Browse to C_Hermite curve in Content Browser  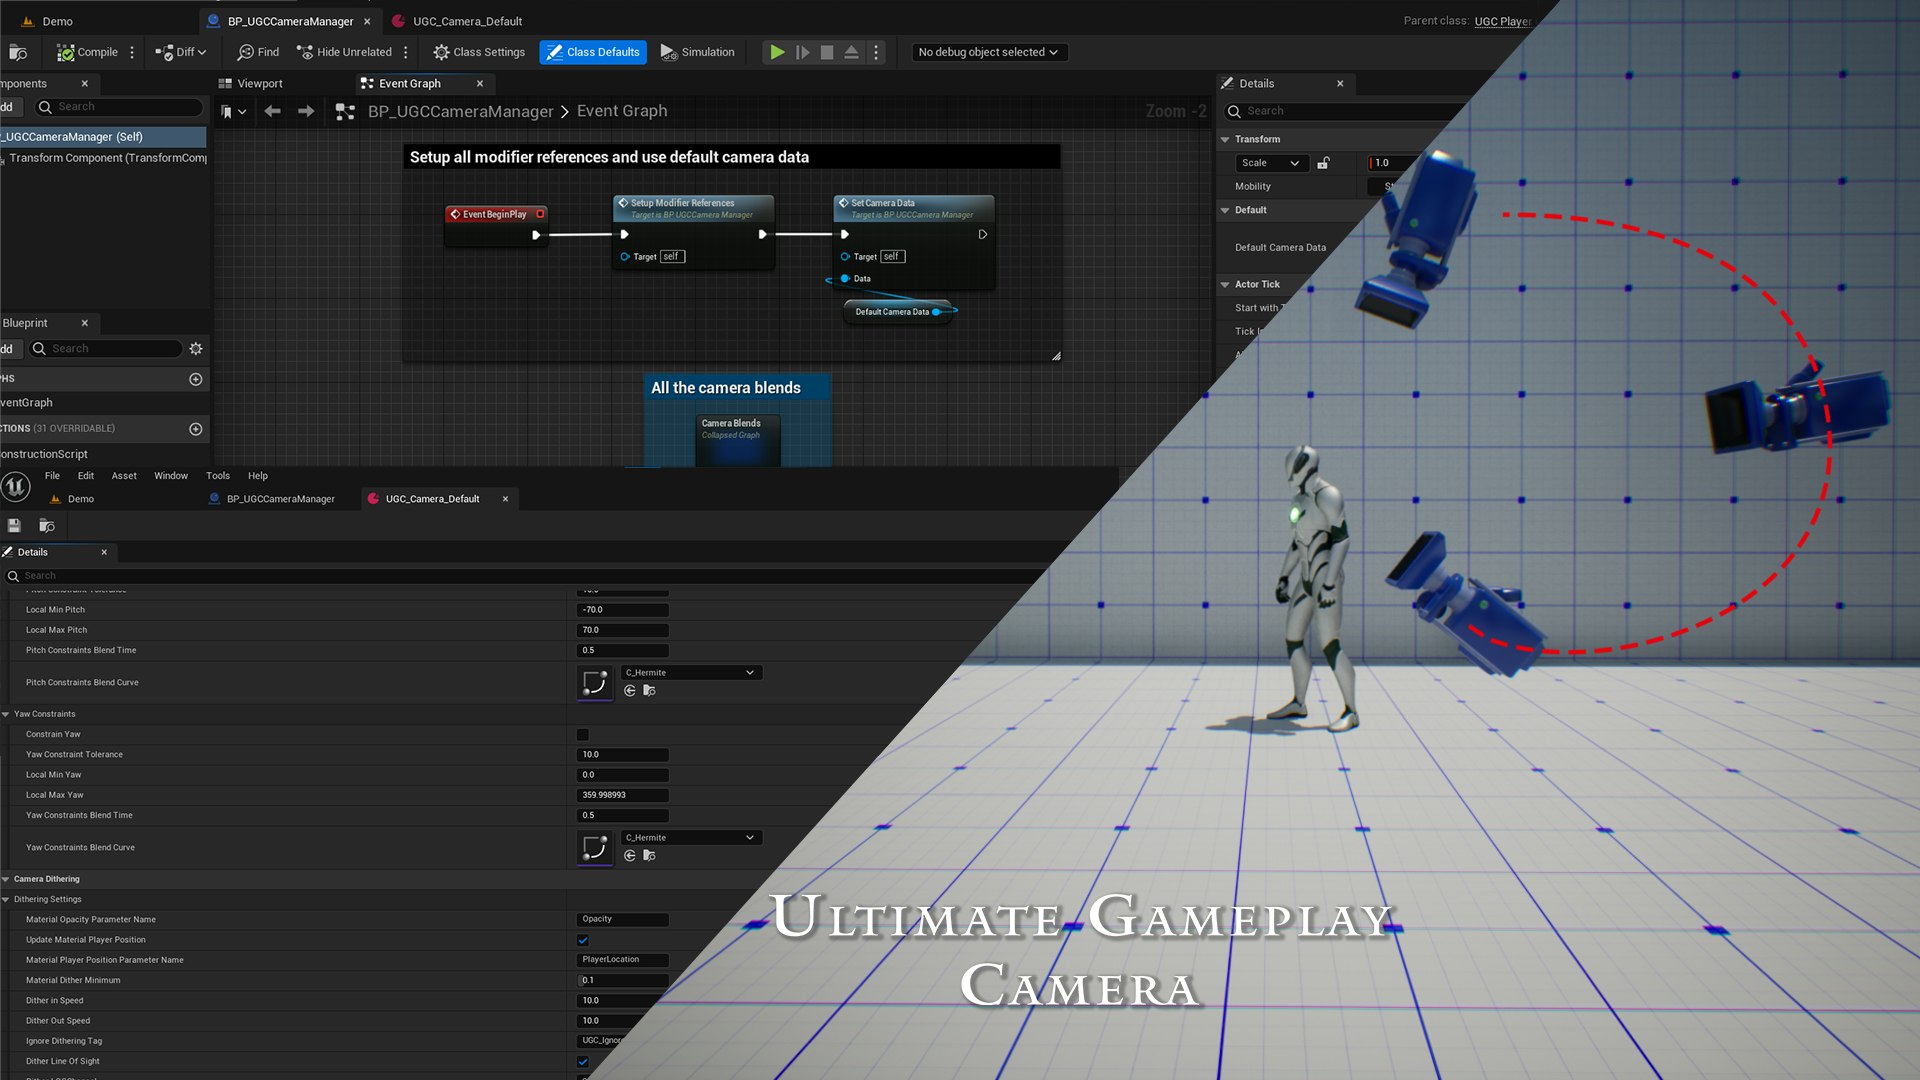(x=649, y=690)
